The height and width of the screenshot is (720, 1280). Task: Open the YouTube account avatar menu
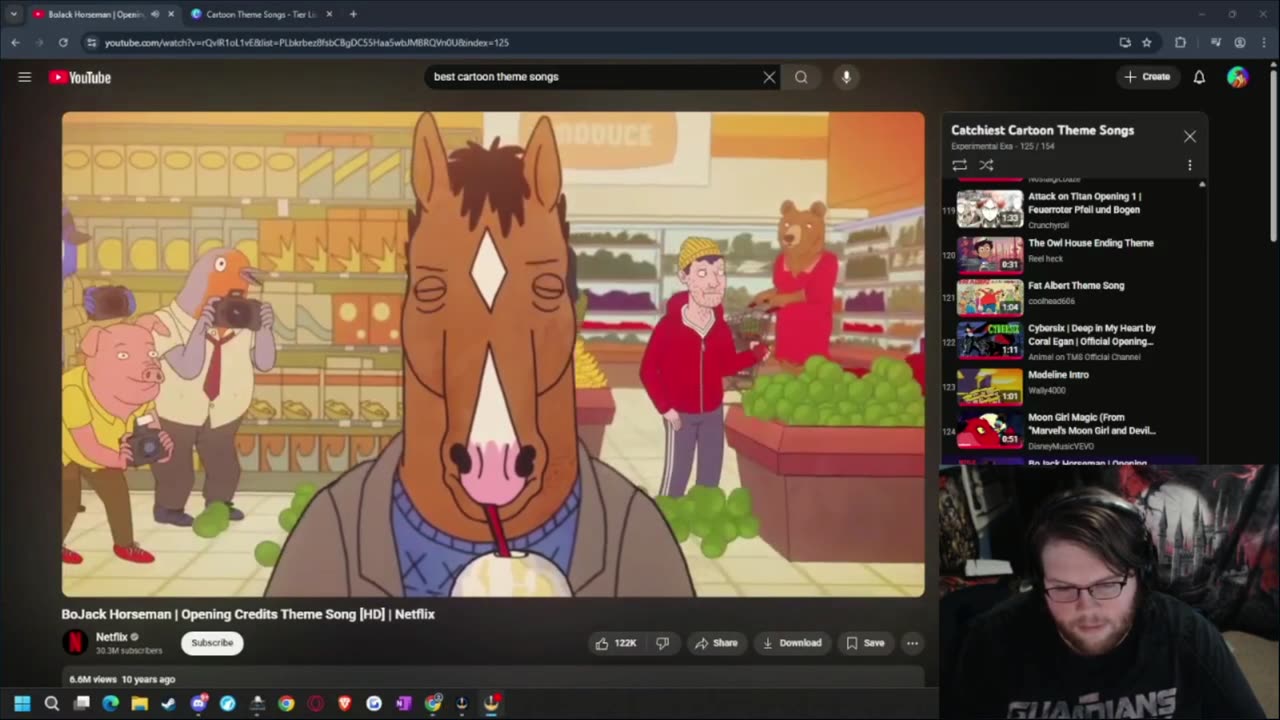click(1238, 77)
